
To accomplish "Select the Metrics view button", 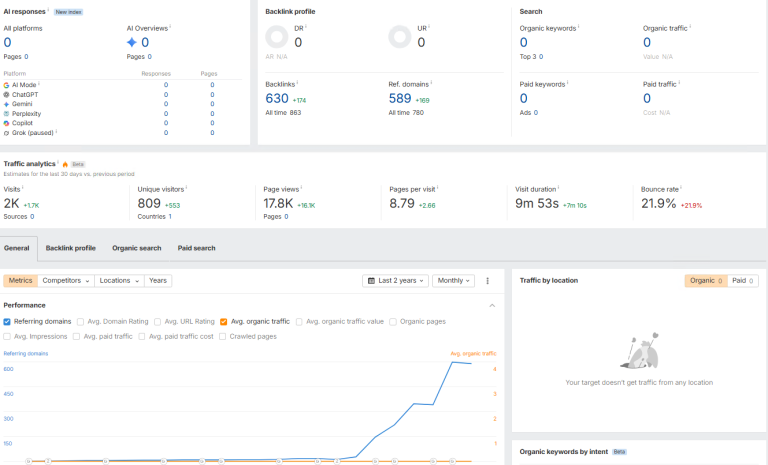I will pos(21,281).
